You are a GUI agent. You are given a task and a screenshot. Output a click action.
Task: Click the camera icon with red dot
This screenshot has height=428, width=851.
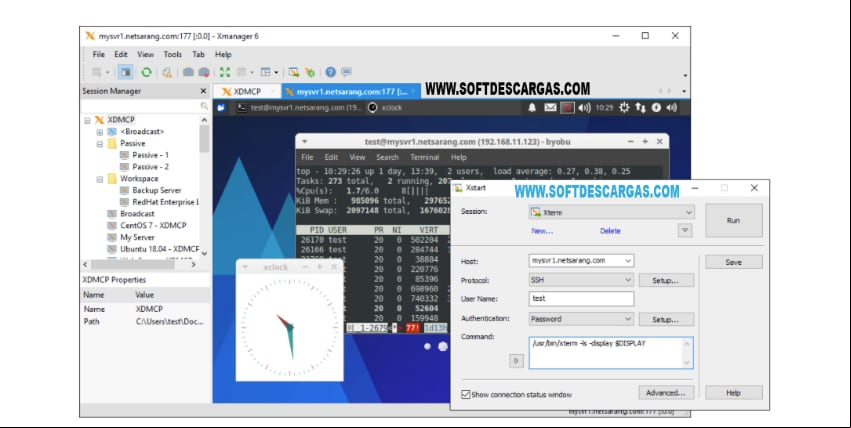click(x=204, y=72)
